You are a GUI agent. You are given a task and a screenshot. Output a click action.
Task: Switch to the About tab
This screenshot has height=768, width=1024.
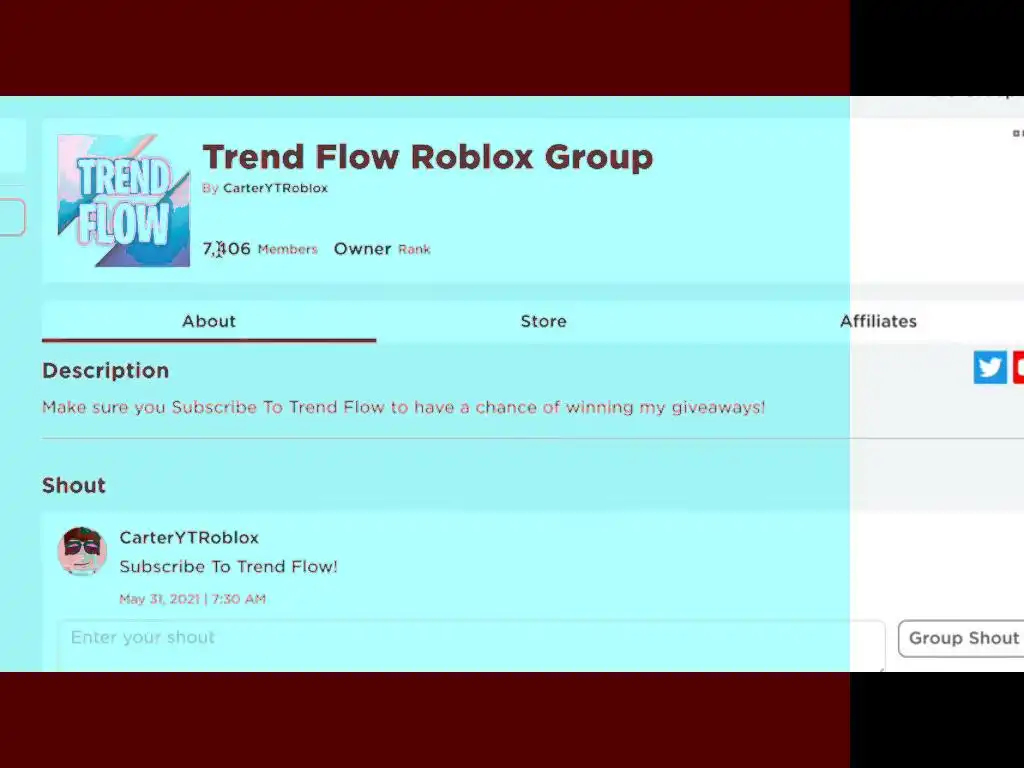coord(209,321)
